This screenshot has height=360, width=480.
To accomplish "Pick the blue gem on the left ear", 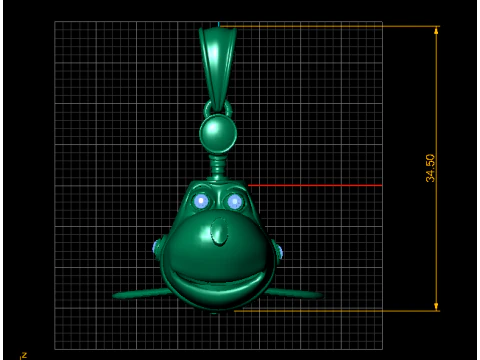I will (155, 247).
